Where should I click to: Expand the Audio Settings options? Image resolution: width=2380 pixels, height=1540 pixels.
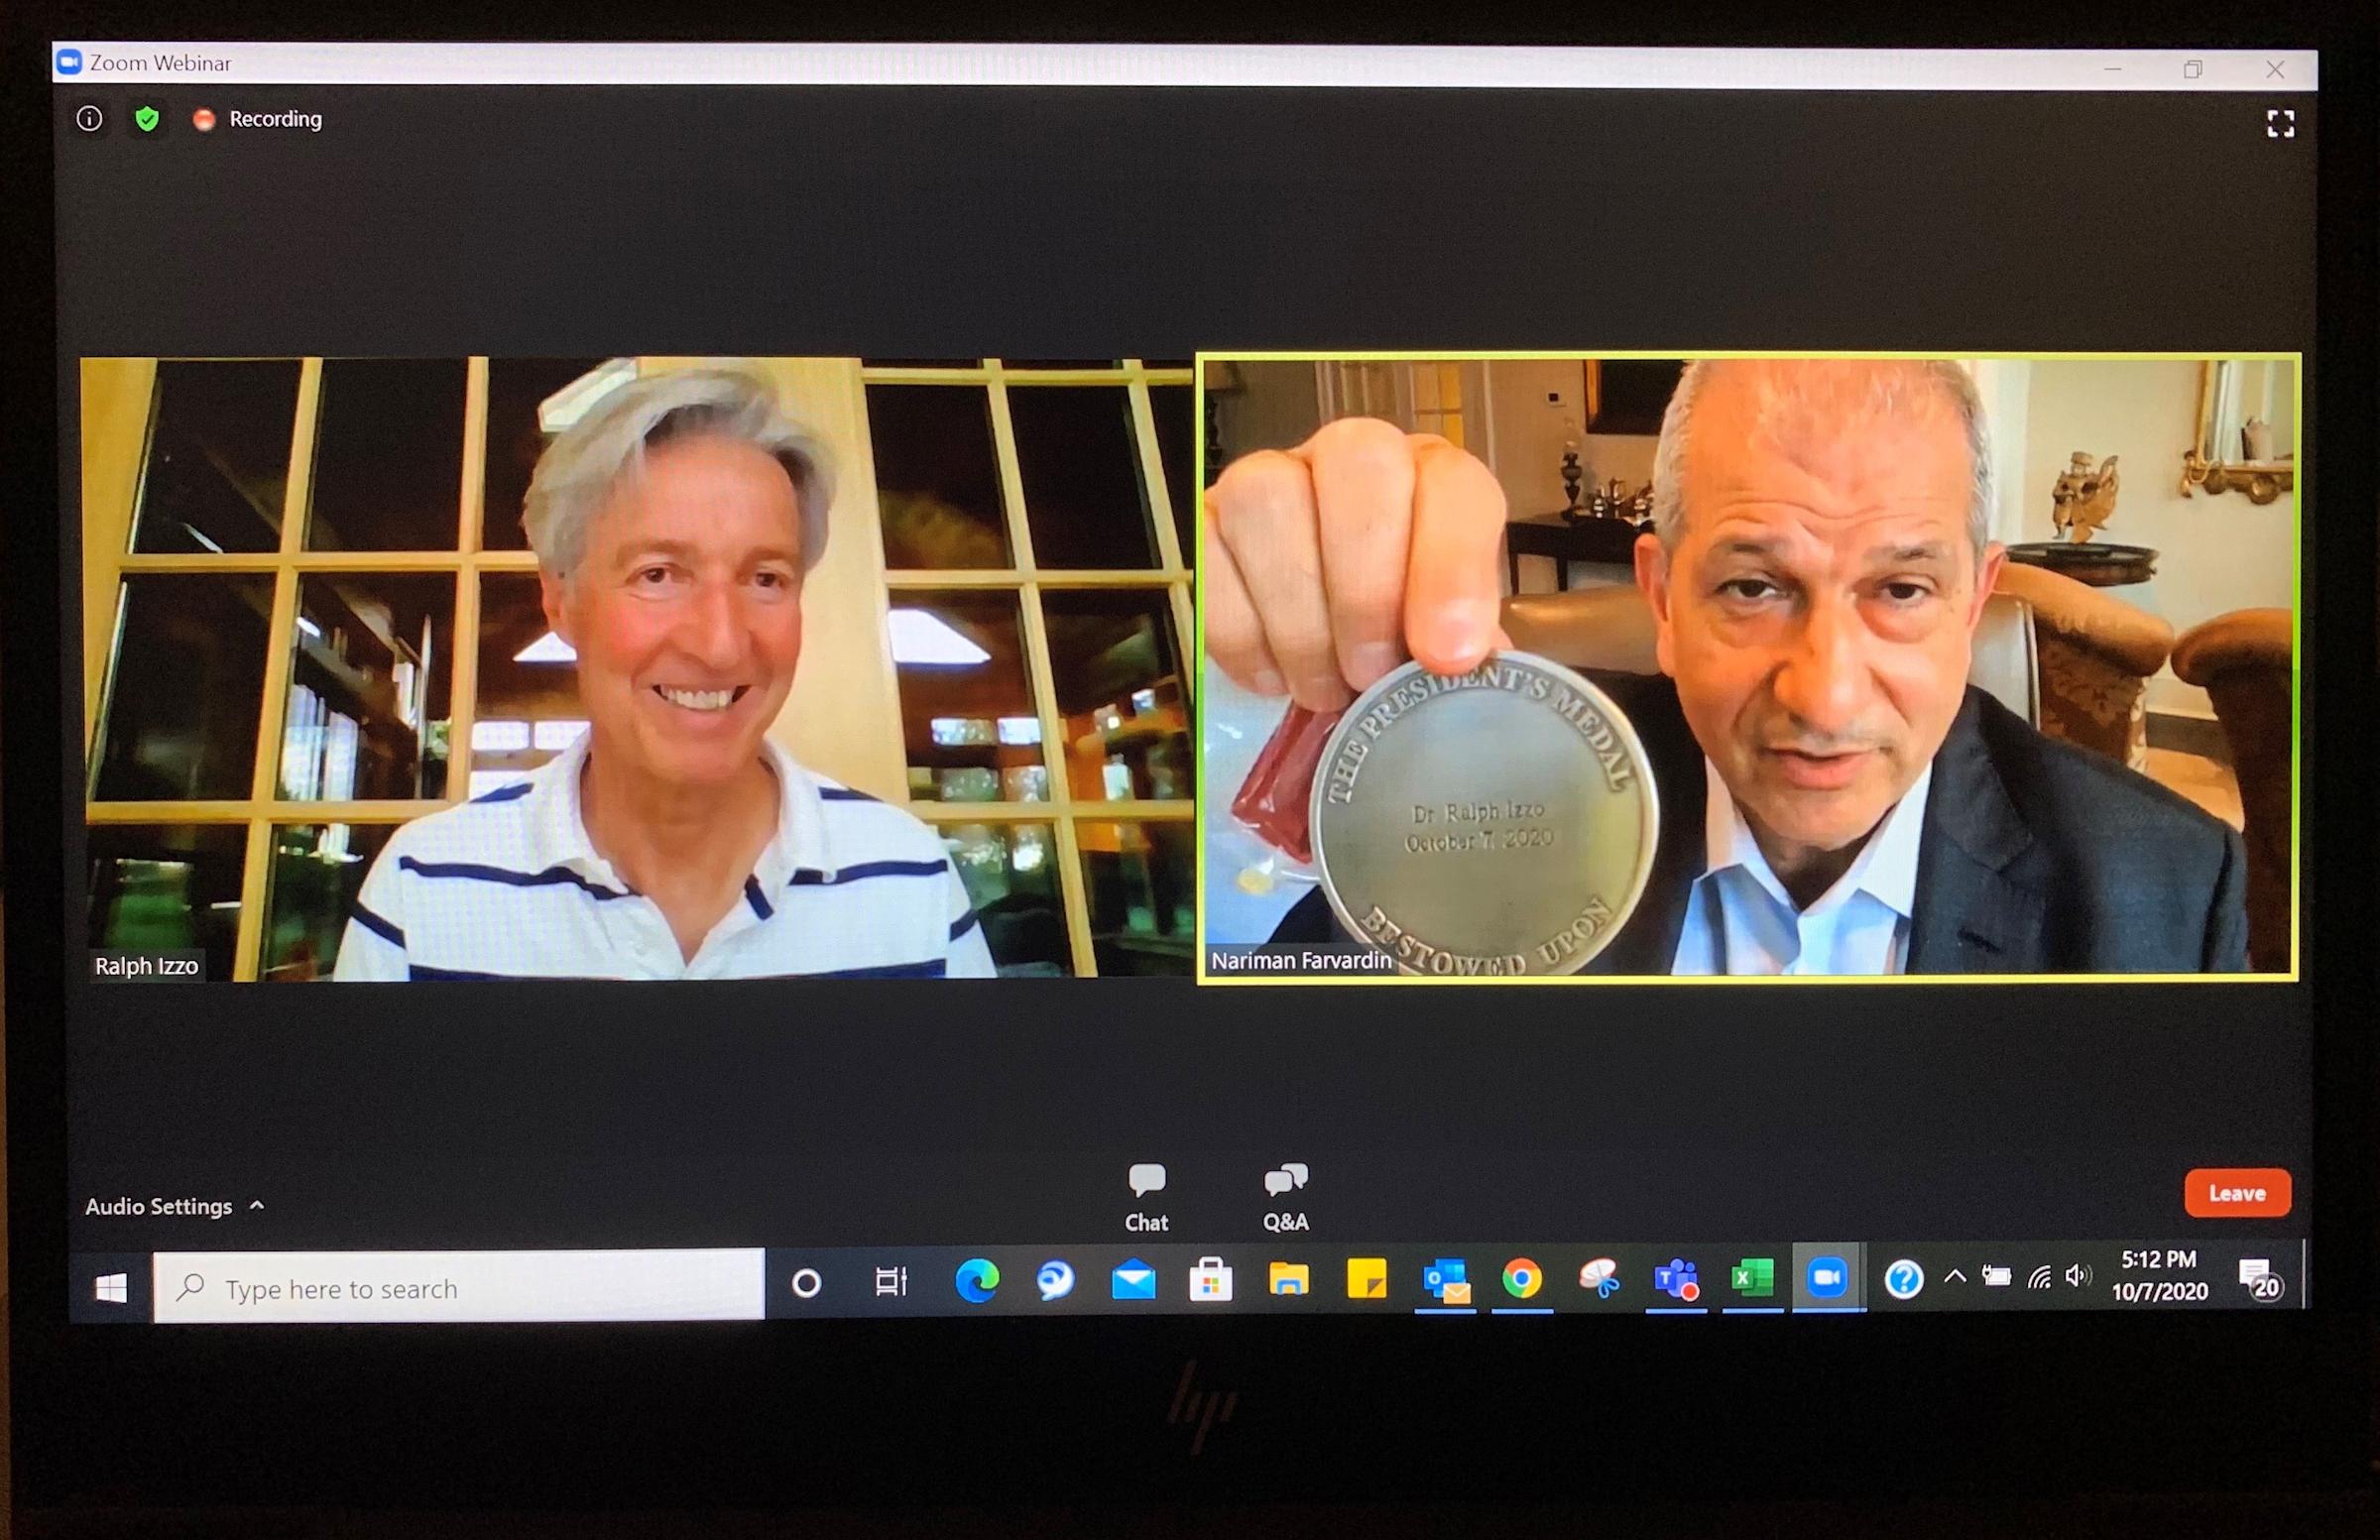(x=258, y=1206)
